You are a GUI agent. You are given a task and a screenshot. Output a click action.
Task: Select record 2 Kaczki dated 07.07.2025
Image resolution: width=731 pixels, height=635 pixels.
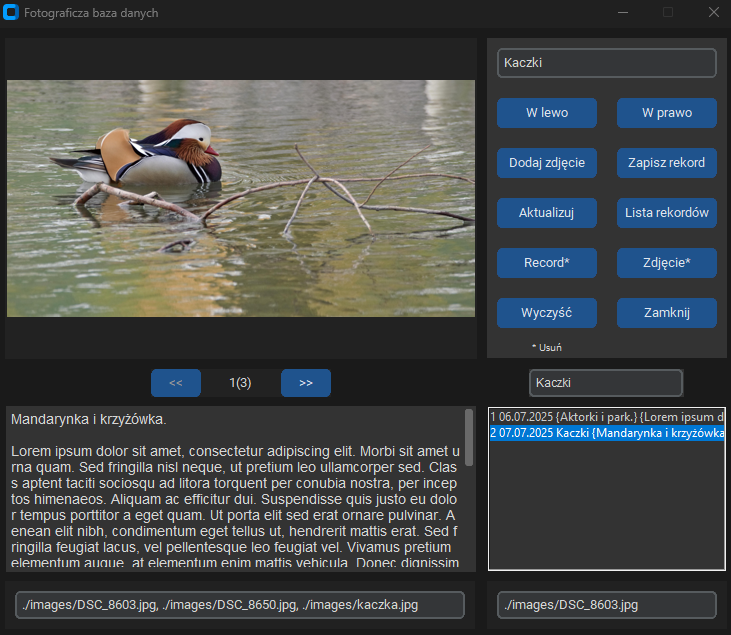coord(607,433)
